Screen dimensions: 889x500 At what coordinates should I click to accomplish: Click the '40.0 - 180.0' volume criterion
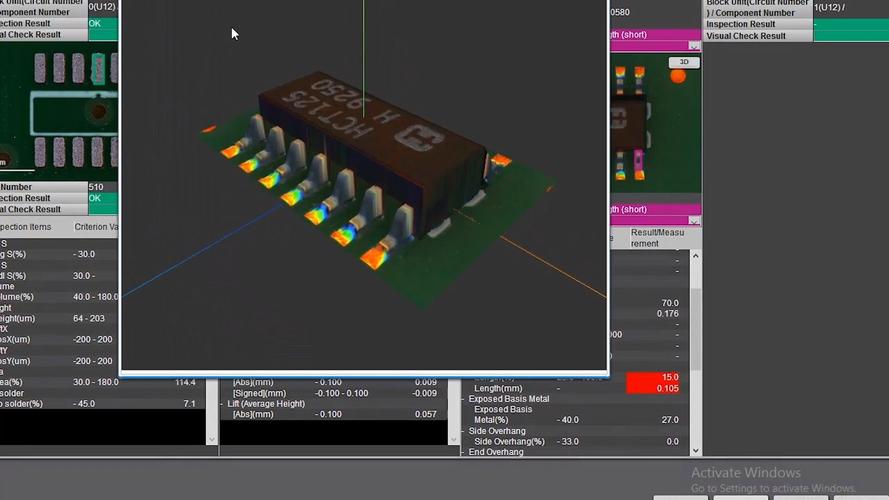point(95,297)
